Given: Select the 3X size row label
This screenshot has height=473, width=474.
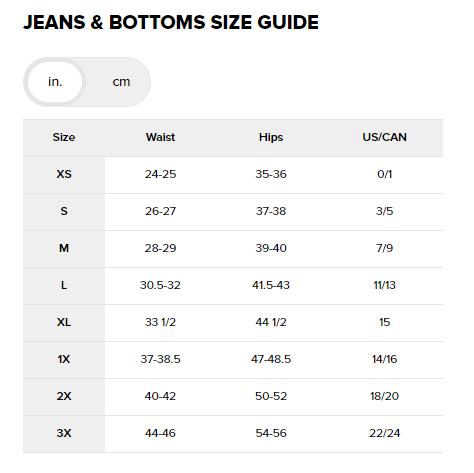Looking at the screenshot, I should click(64, 433).
